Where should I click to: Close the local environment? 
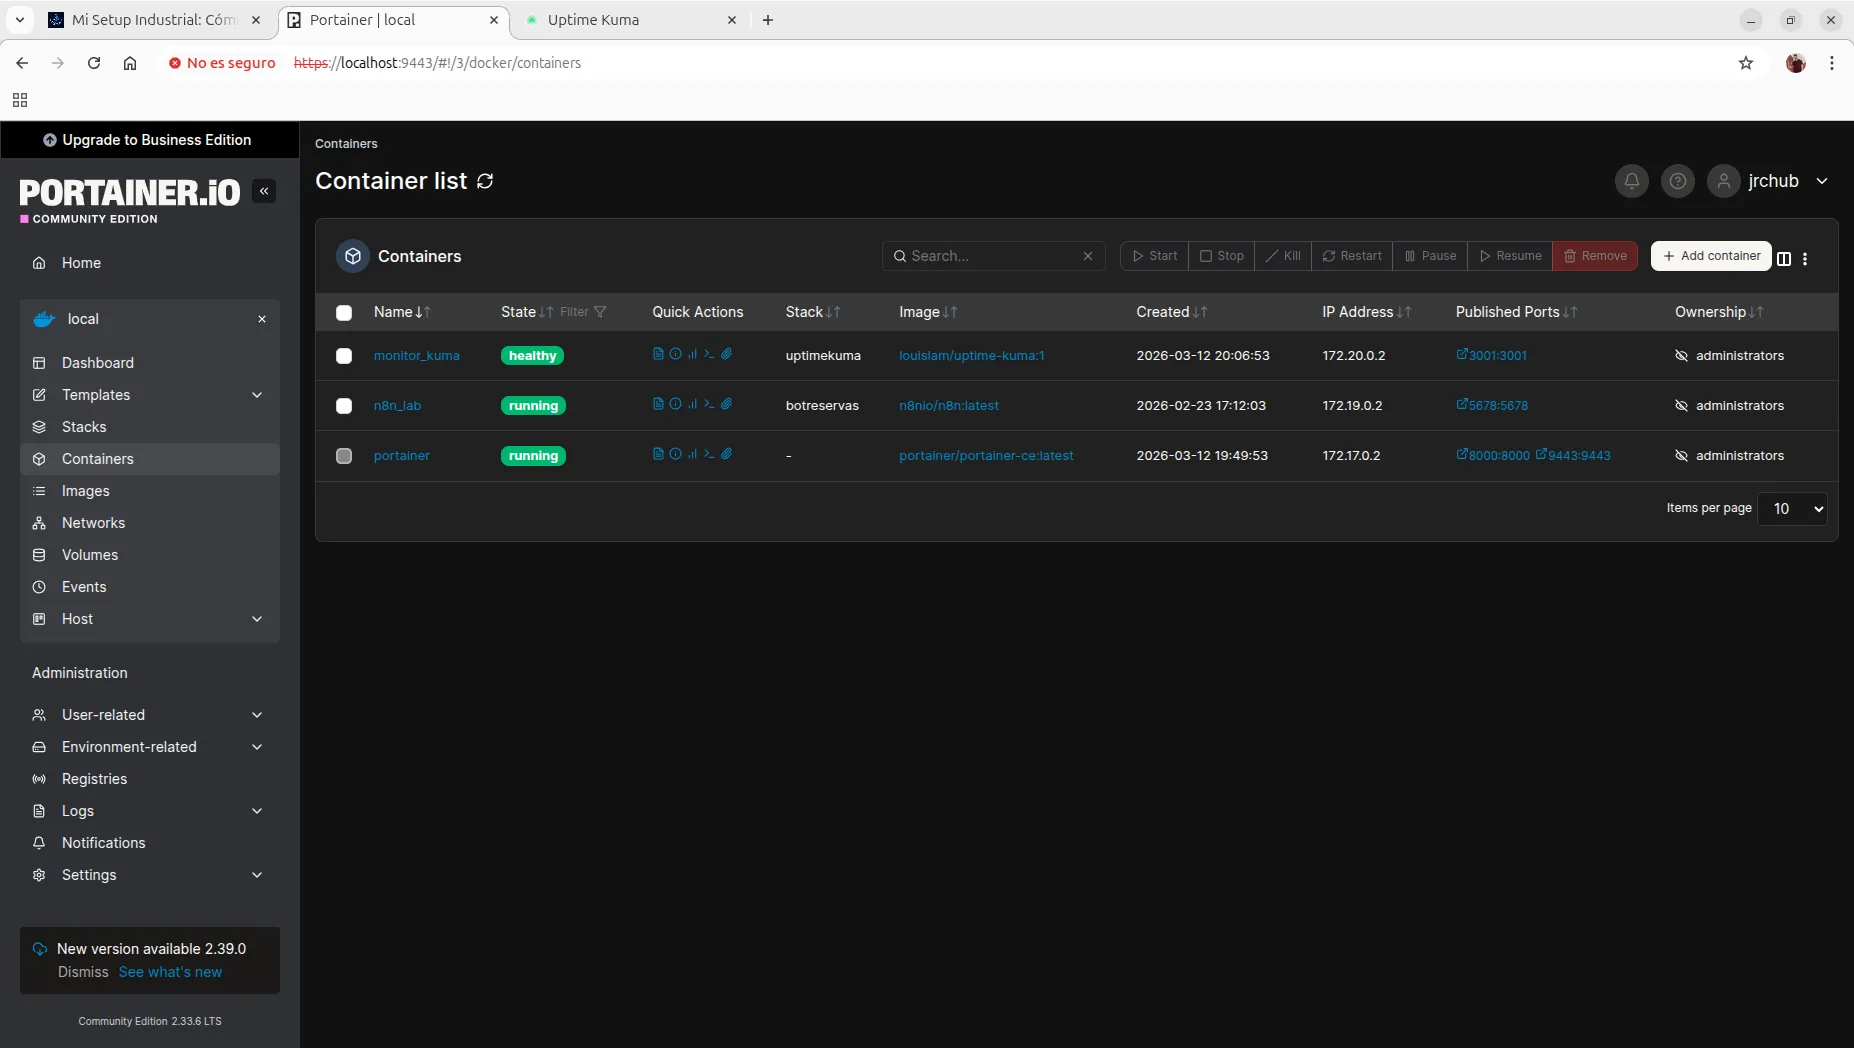click(x=262, y=319)
